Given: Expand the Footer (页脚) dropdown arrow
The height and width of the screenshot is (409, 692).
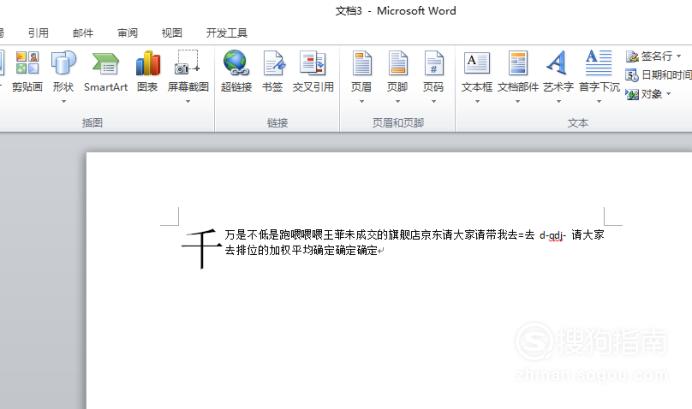Looking at the screenshot, I should (397, 101).
